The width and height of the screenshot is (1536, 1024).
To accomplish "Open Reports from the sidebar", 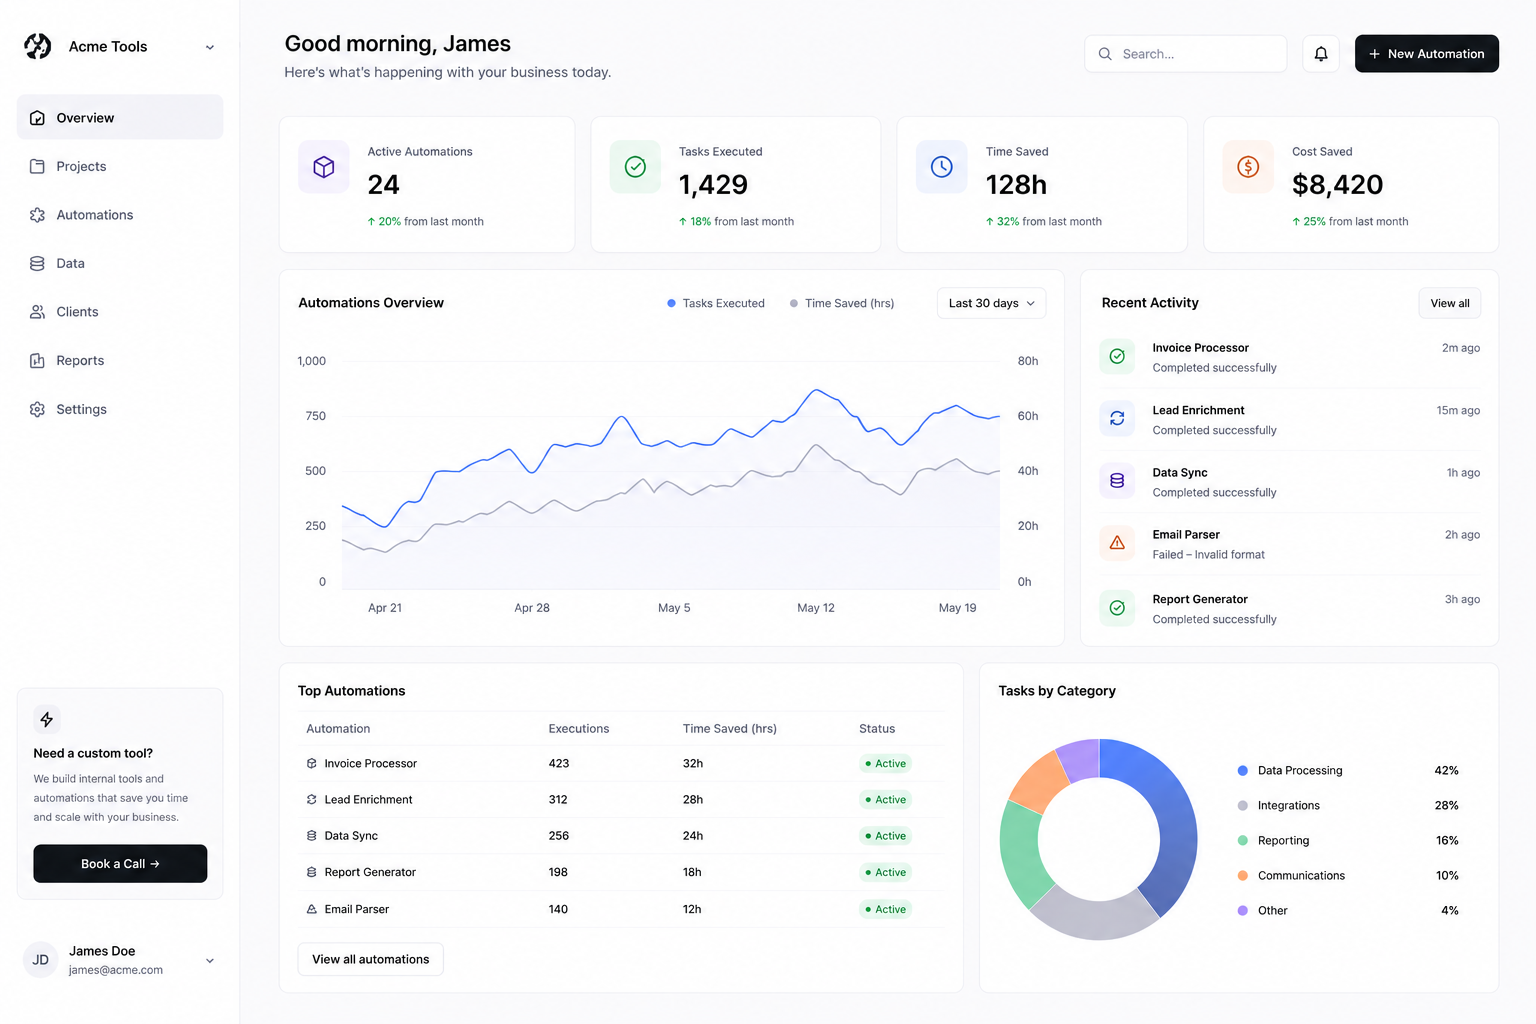I will 120,360.
